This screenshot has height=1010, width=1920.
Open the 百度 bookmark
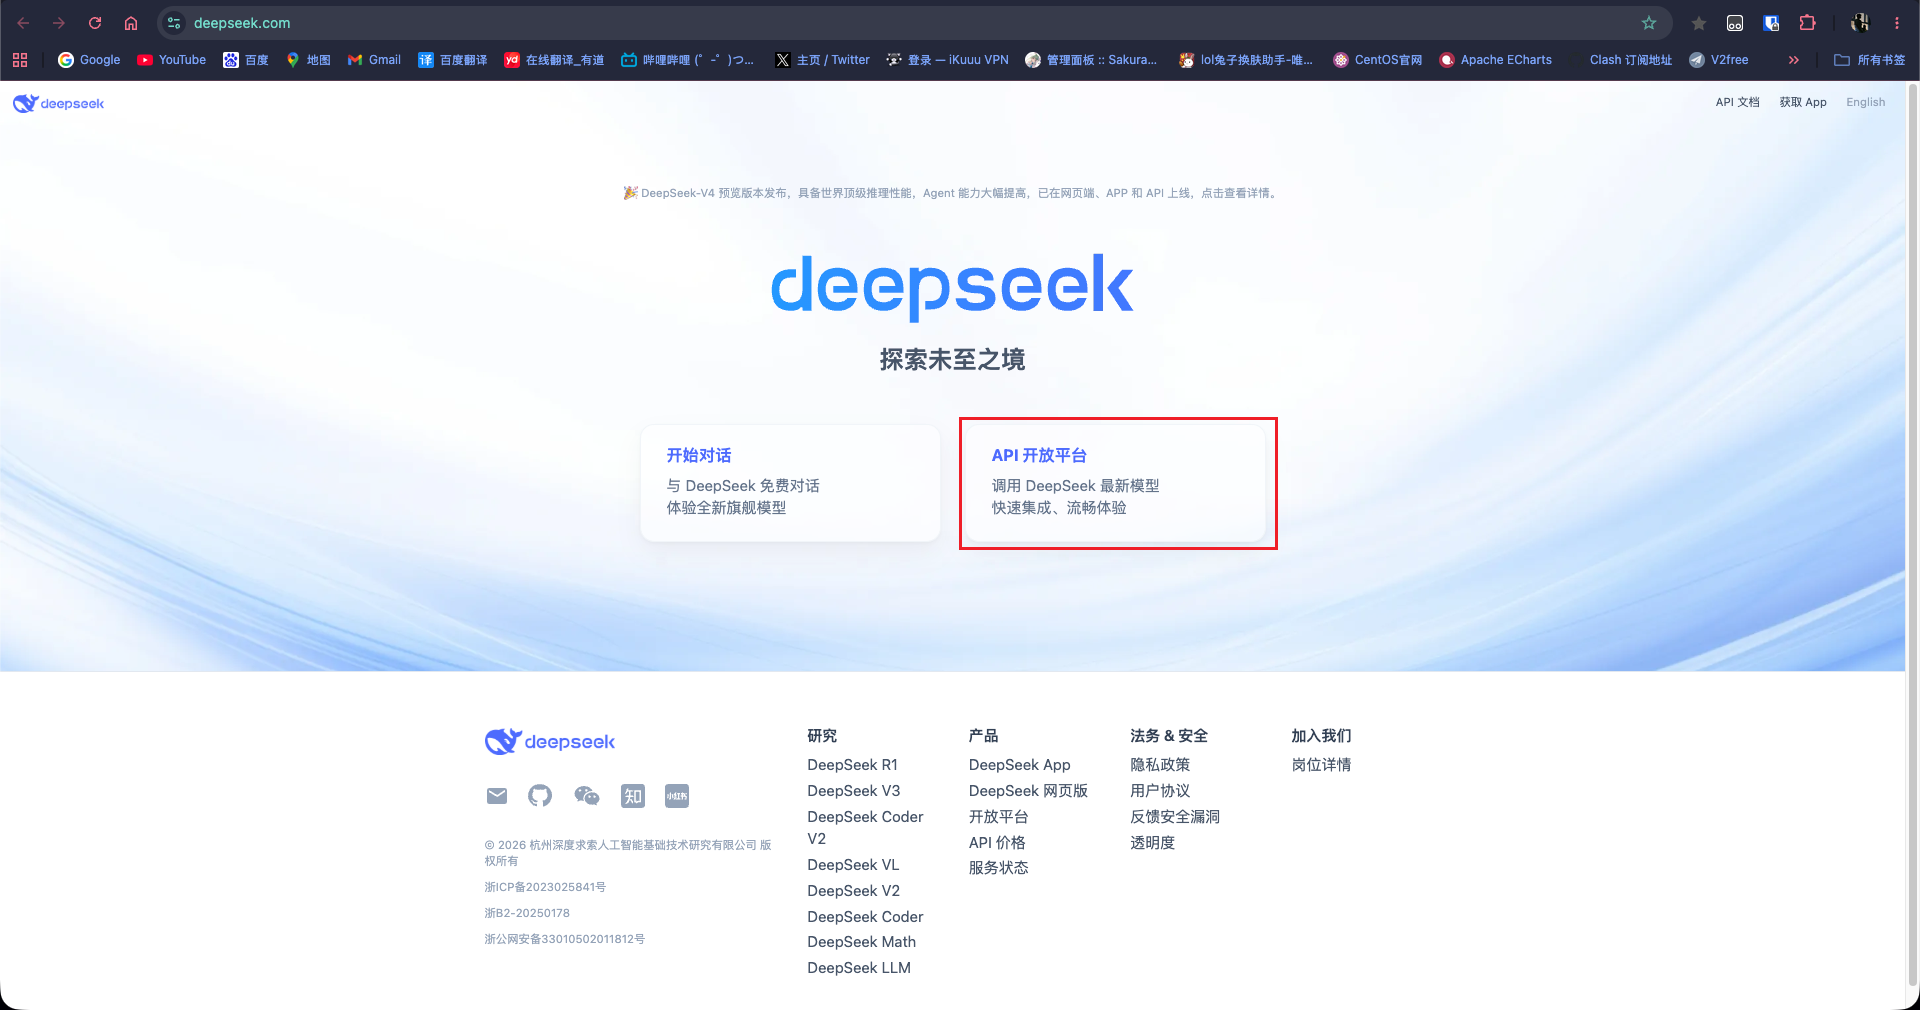[246, 60]
